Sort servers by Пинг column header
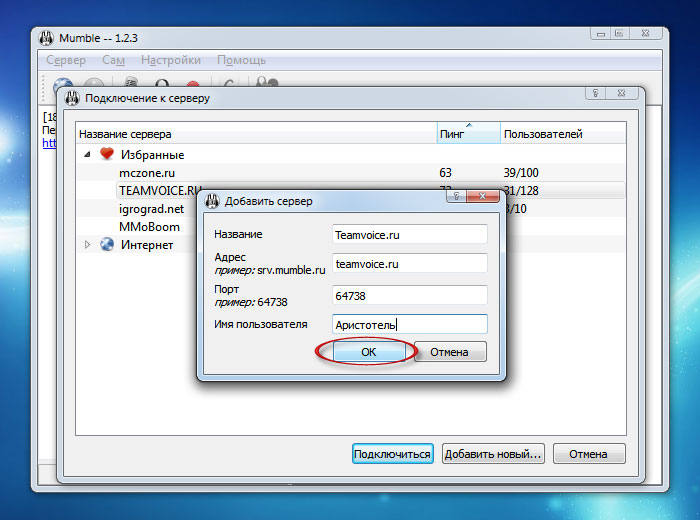Viewport: 700px width, 520px height. pos(468,133)
